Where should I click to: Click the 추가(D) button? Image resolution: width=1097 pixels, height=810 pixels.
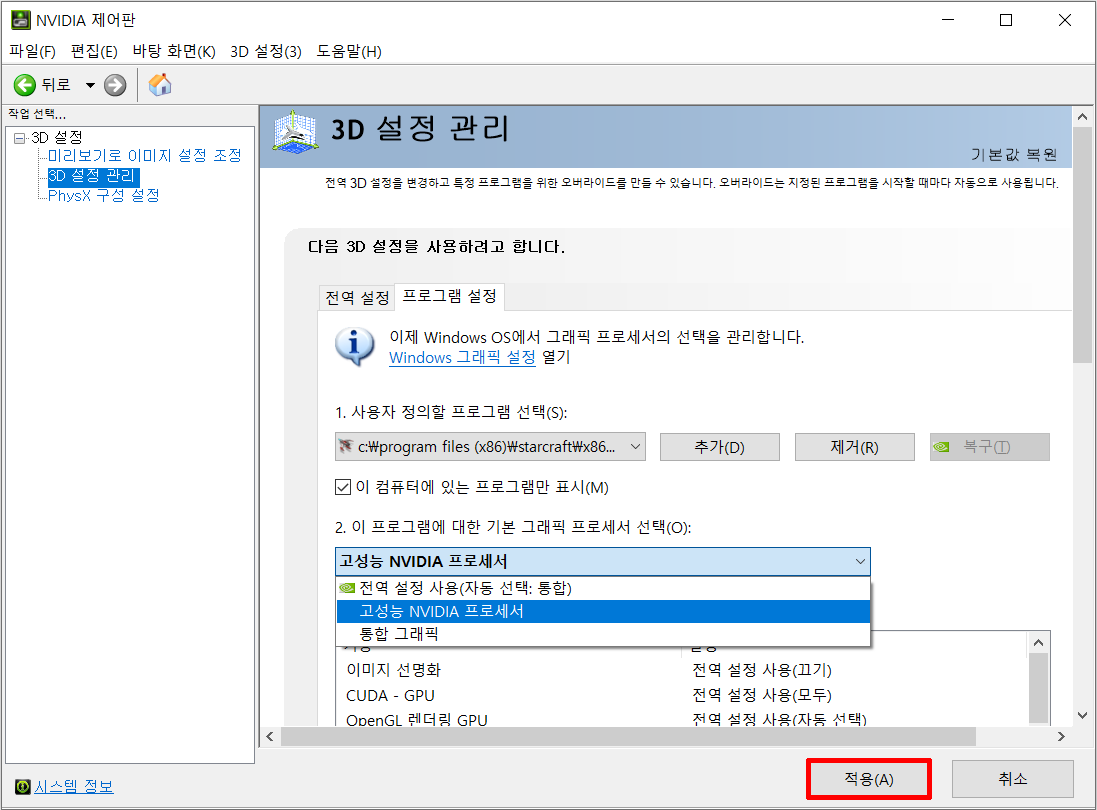pyautogui.click(x=719, y=447)
